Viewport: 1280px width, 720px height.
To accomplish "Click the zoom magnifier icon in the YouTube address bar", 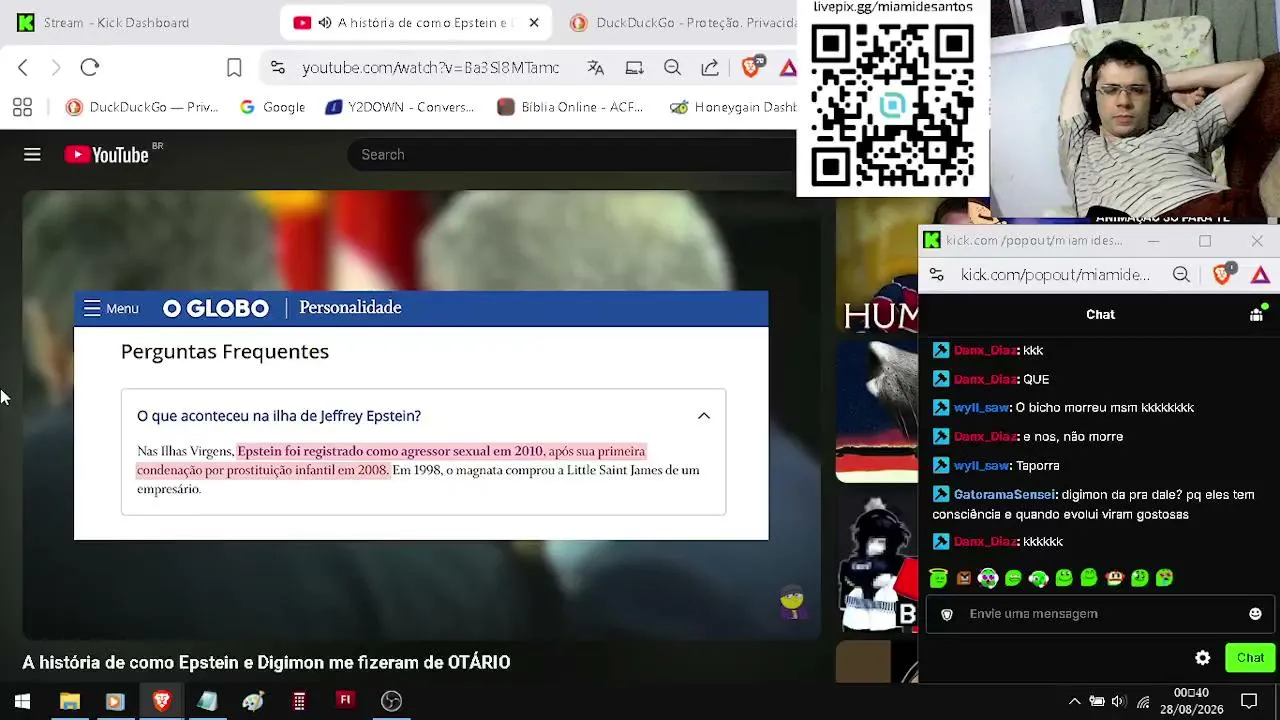I will tap(672, 67).
